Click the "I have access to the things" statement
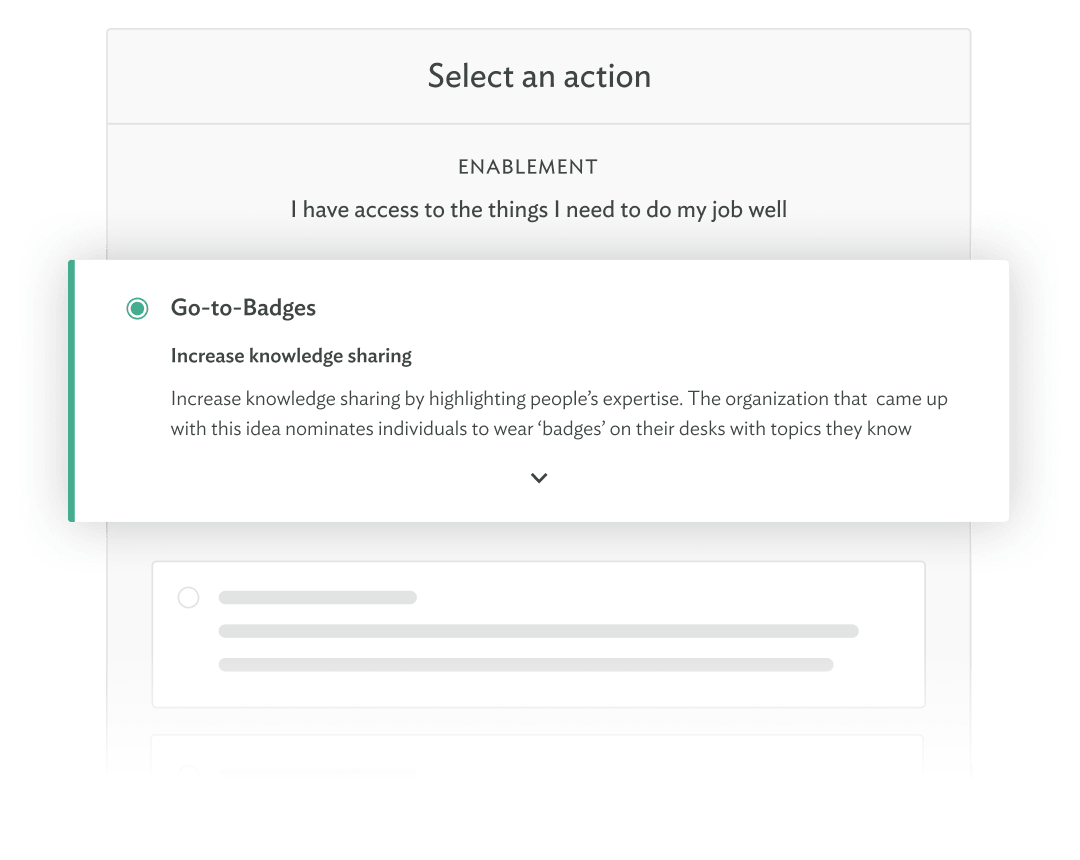 pos(539,210)
